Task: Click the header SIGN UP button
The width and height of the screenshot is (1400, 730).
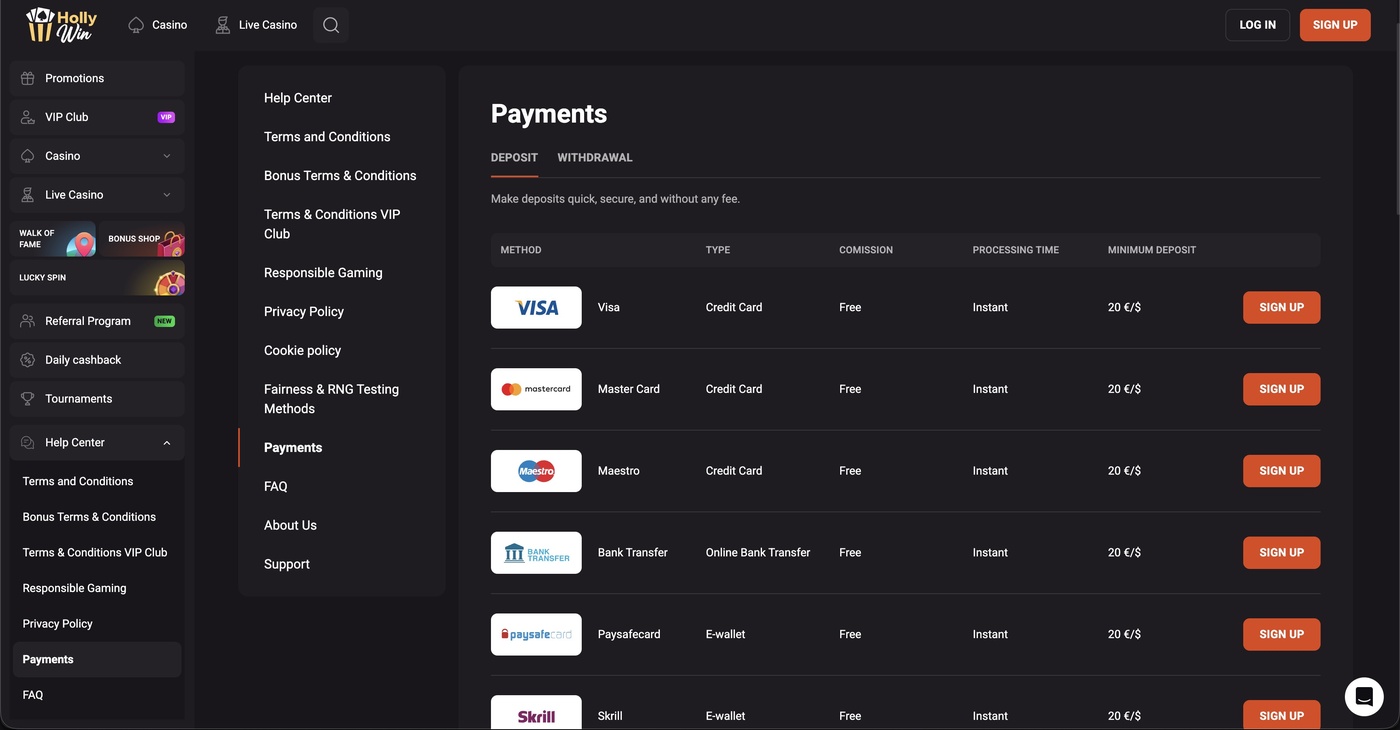Action: (x=1335, y=25)
